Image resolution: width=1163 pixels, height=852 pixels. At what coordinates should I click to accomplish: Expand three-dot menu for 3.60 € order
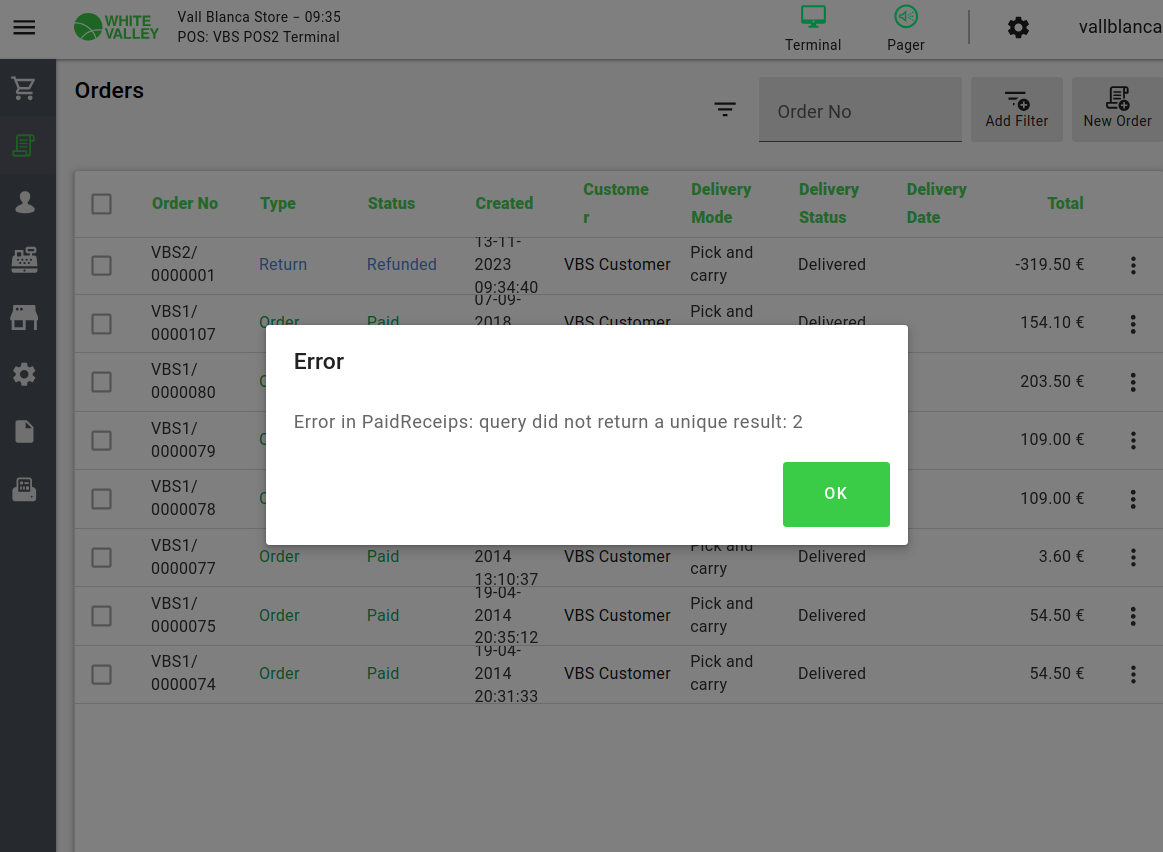[x=1133, y=557]
